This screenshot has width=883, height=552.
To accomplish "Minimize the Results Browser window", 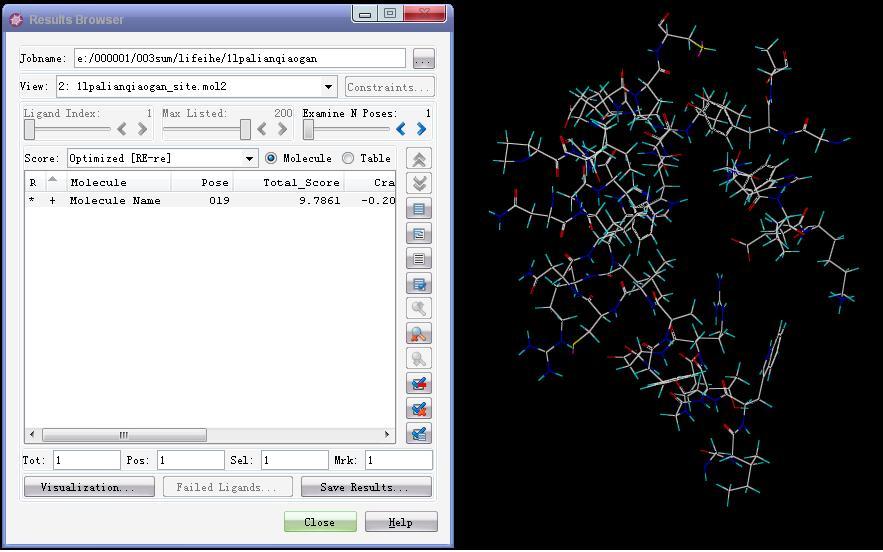I will 365,13.
